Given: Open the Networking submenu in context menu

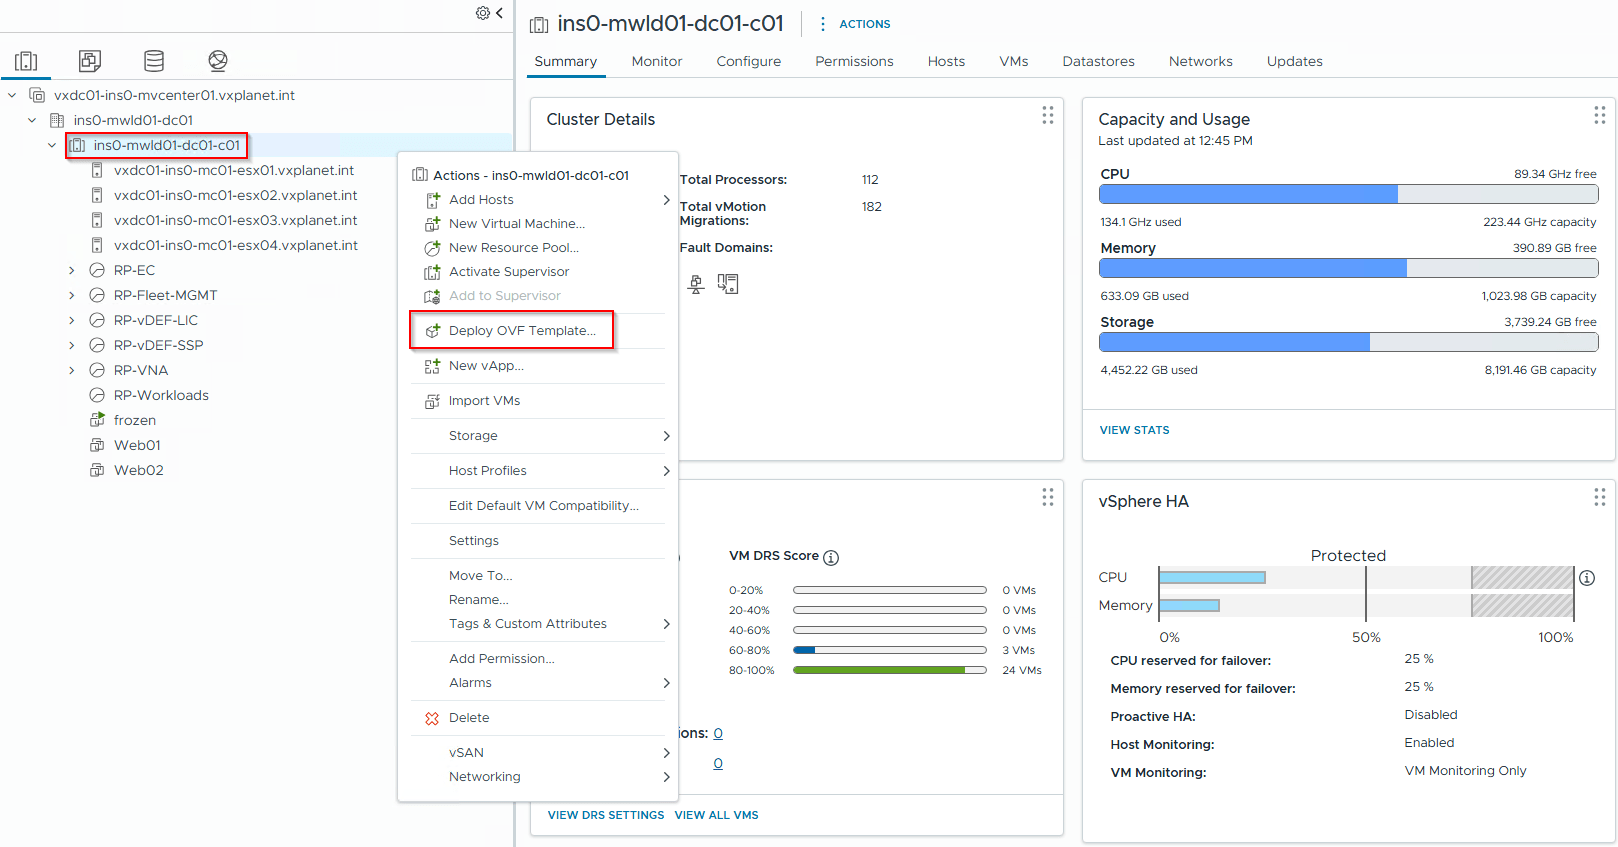Looking at the screenshot, I should [538, 777].
